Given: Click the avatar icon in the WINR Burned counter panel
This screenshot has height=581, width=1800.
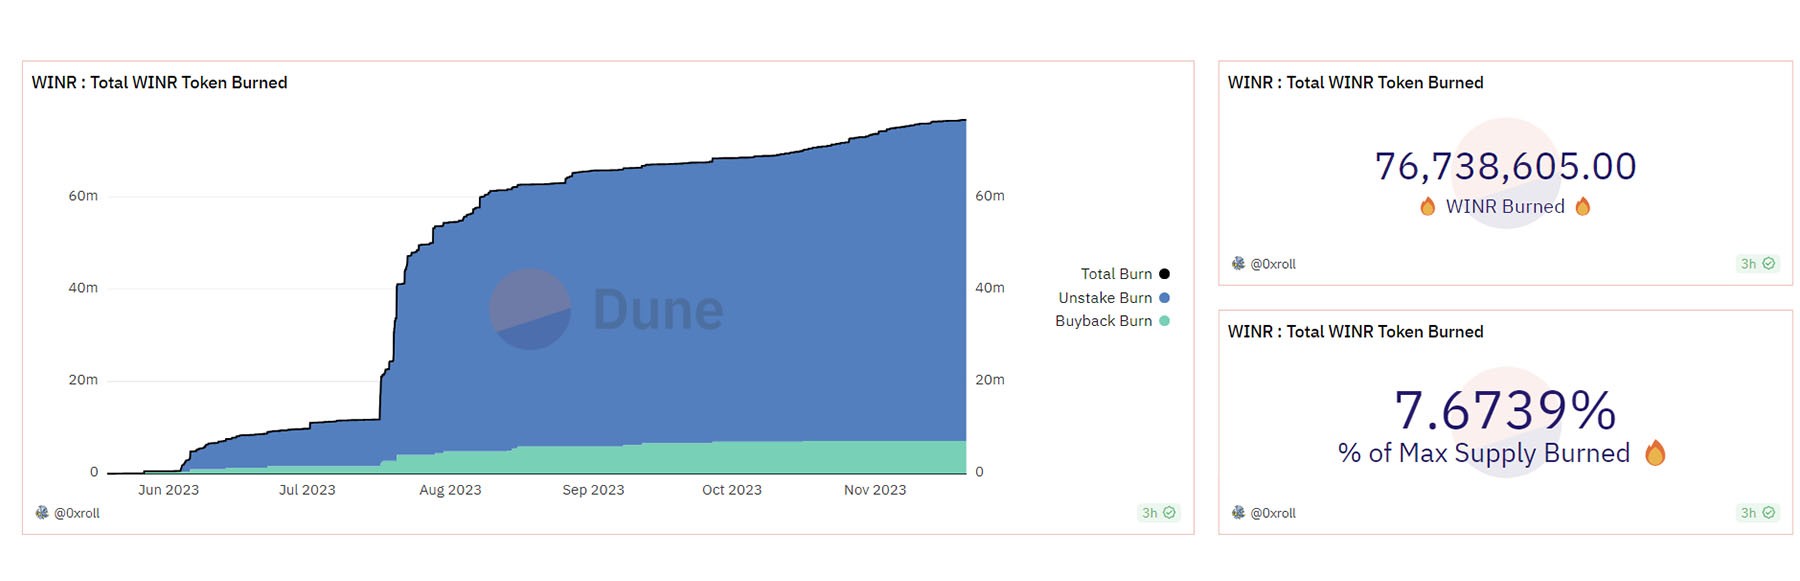Looking at the screenshot, I should tap(1238, 263).
